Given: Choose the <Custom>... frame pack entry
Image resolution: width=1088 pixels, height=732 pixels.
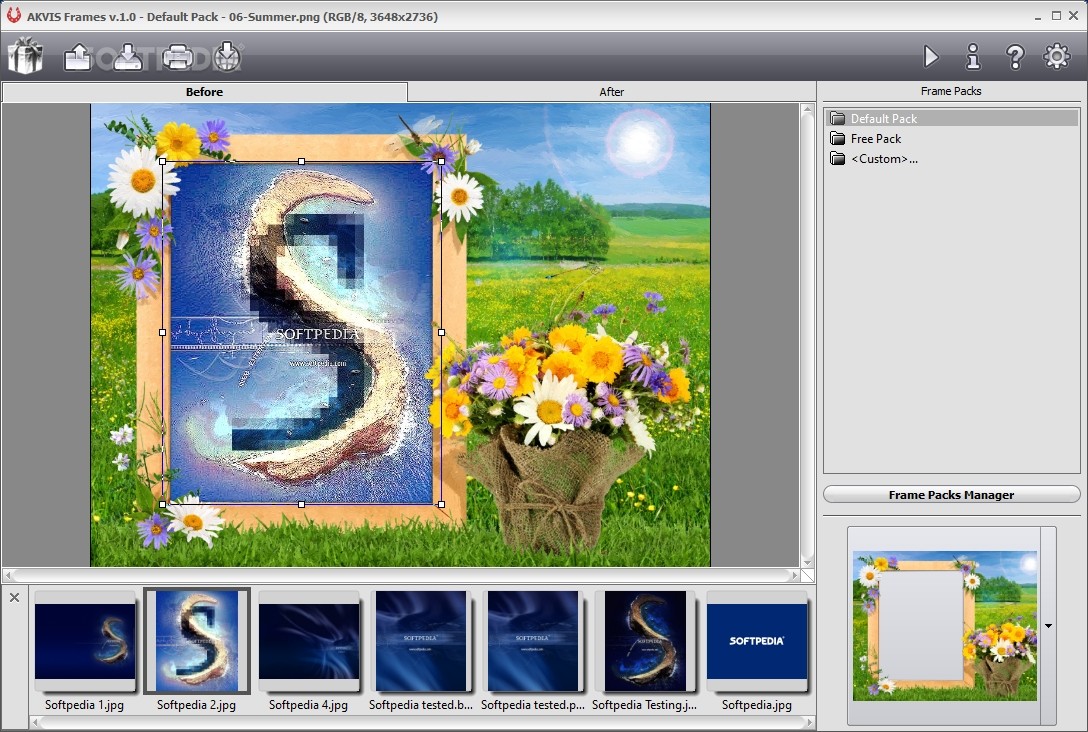Looking at the screenshot, I should [x=951, y=159].
